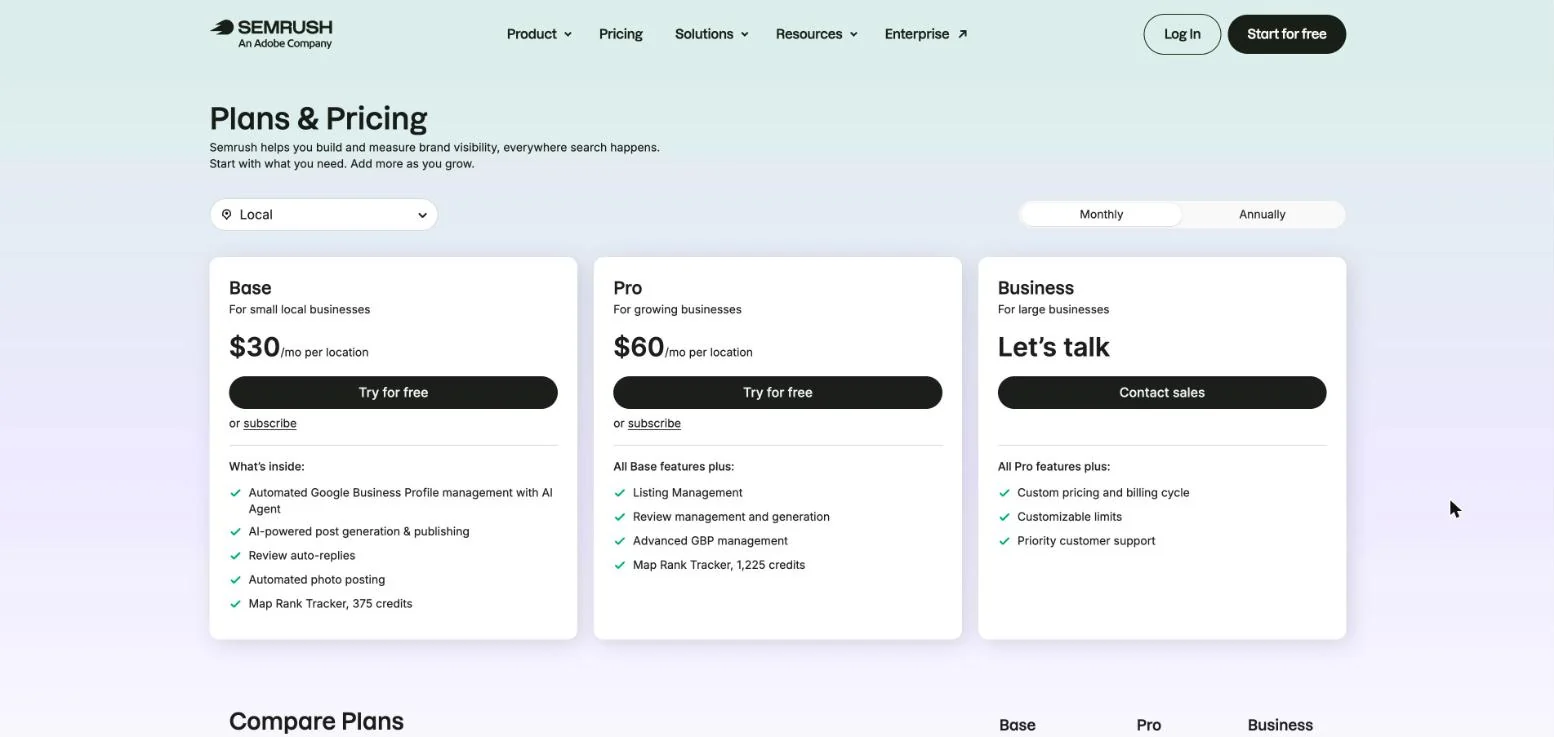The image size is (1554, 737).
Task: Click "Customizable limits" feature text
Action: point(1069,517)
